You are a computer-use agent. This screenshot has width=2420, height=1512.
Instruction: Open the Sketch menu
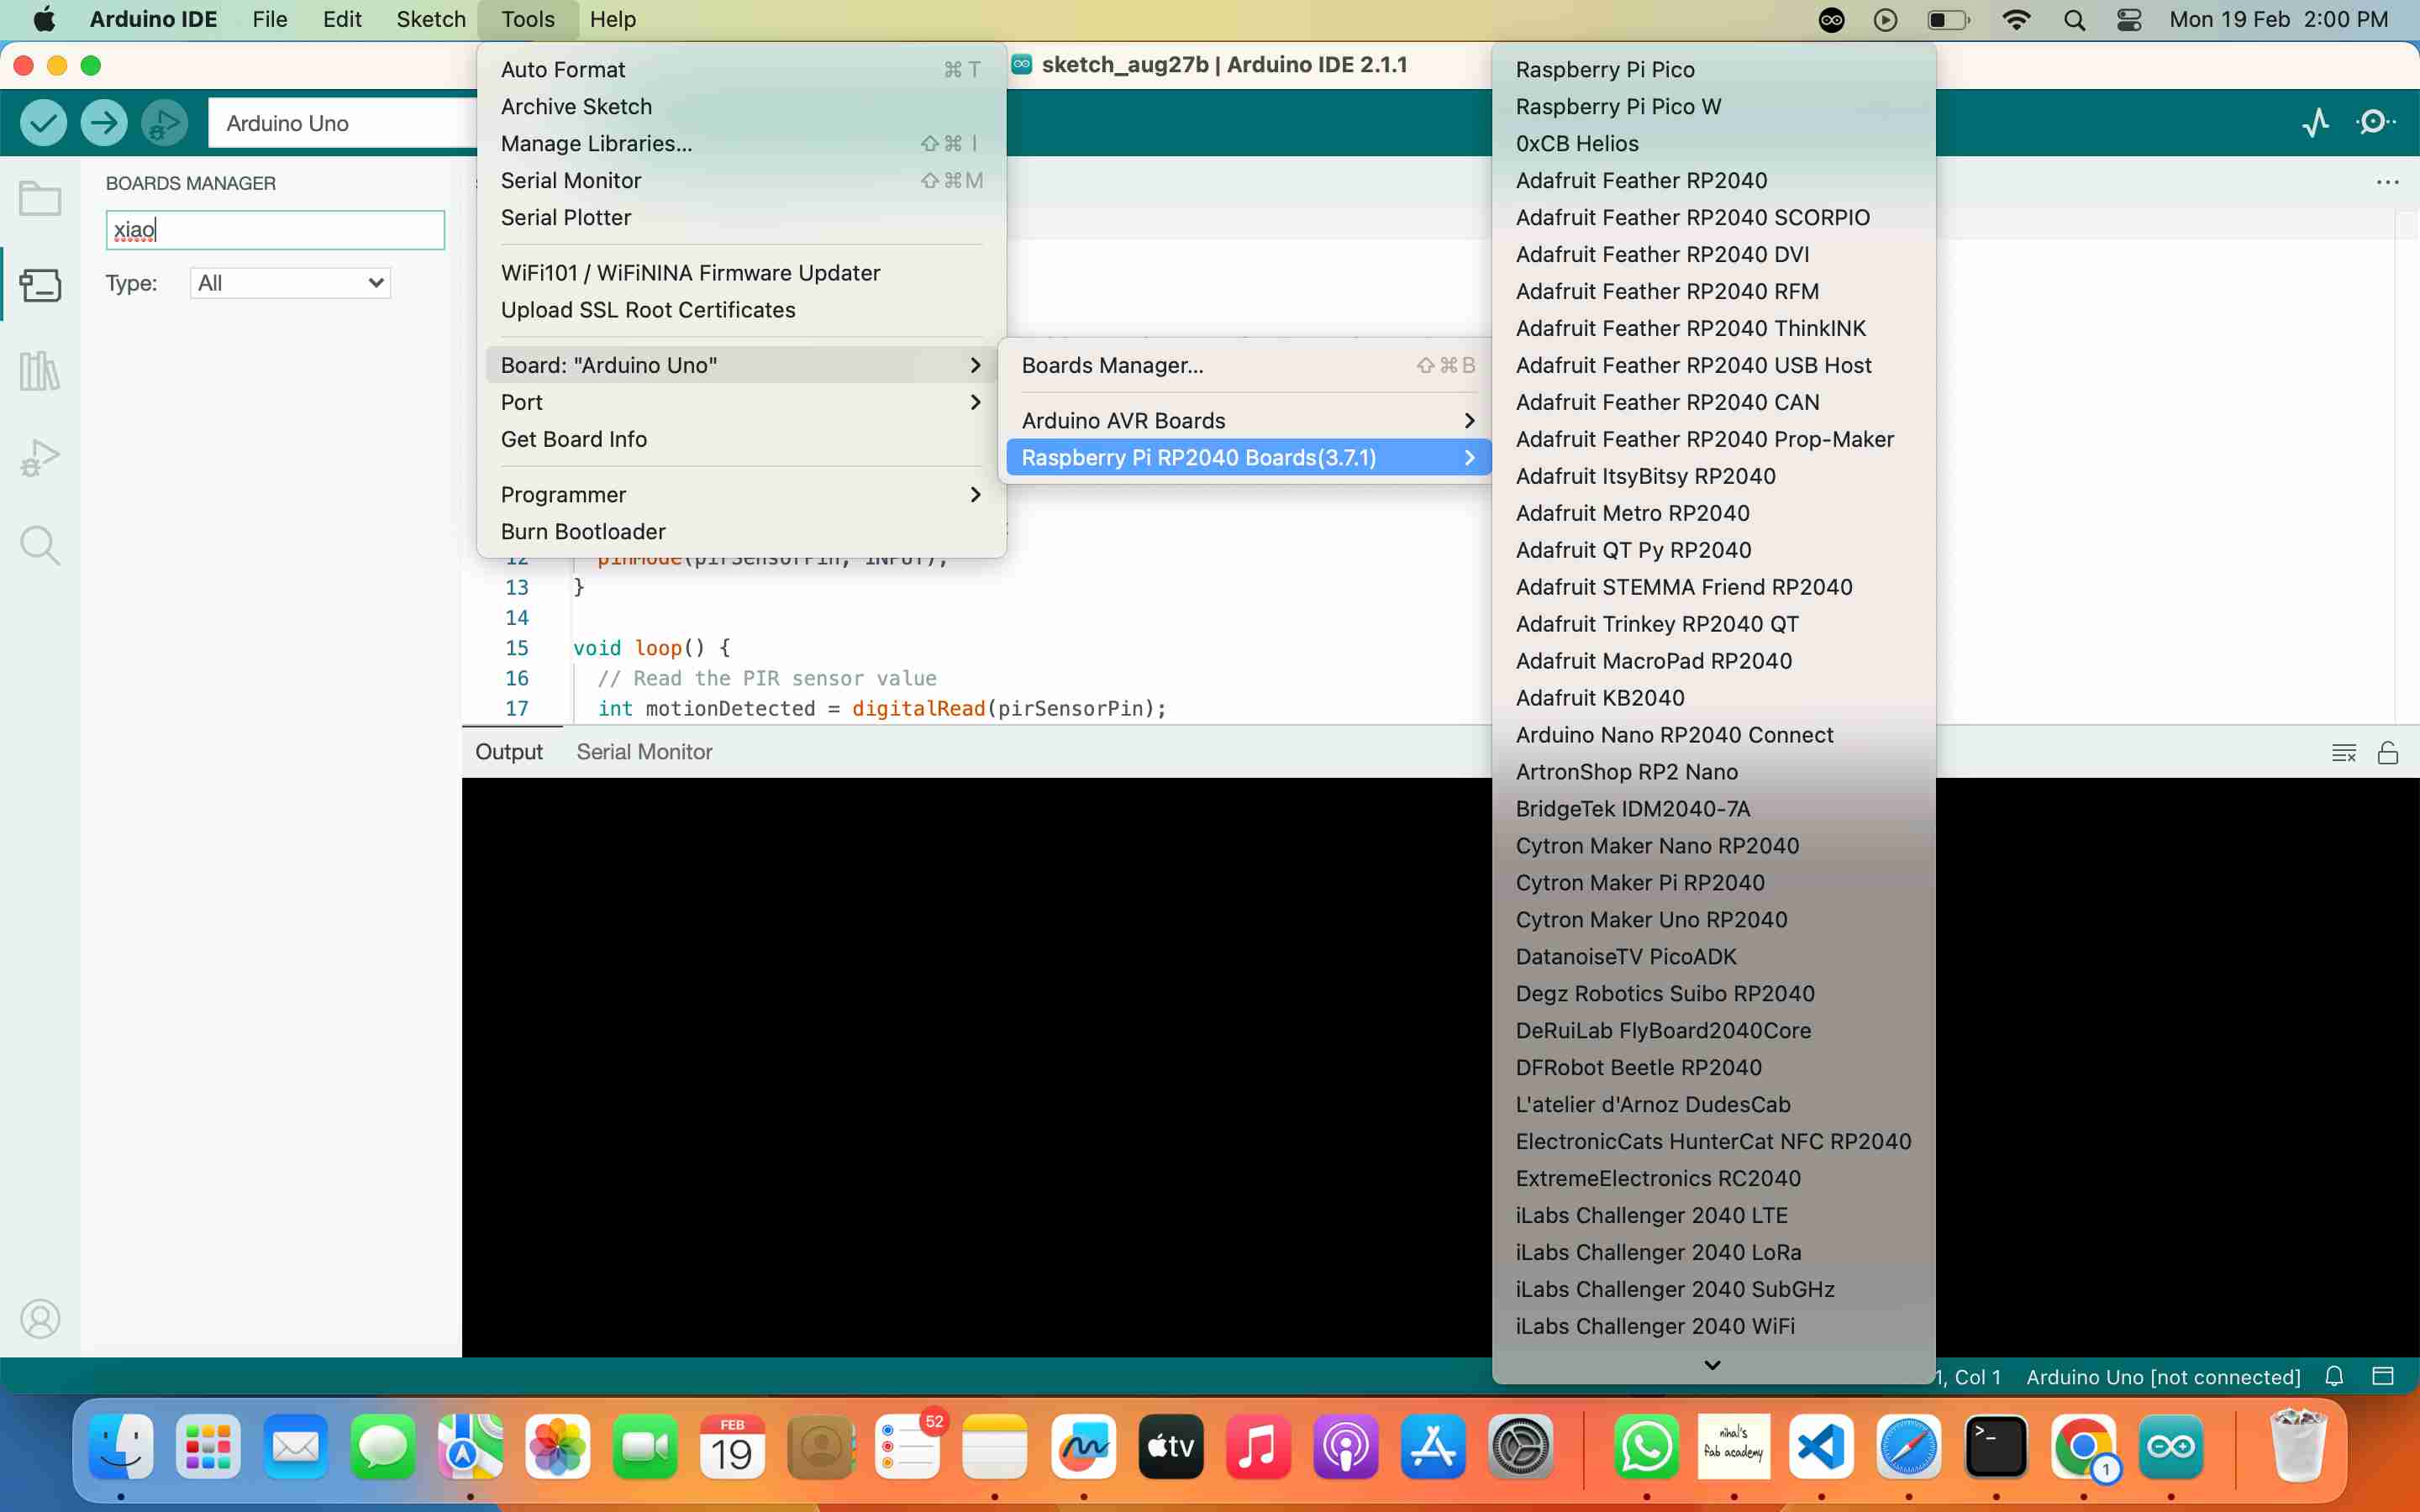430,19
